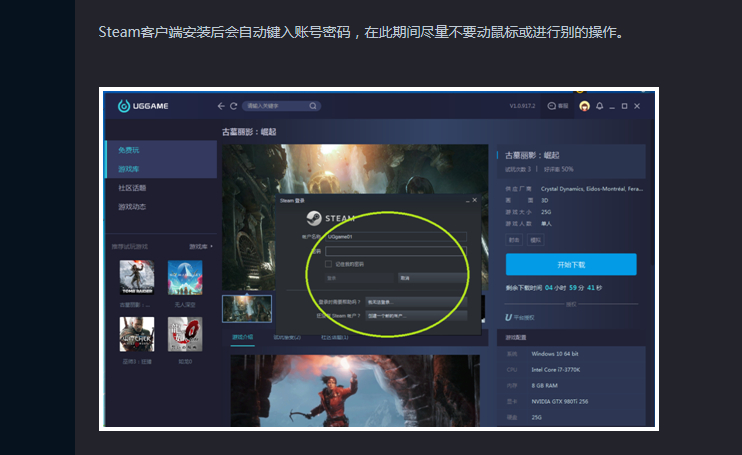
Task: Click the Steam account name field
Action: pyautogui.click(x=396, y=236)
